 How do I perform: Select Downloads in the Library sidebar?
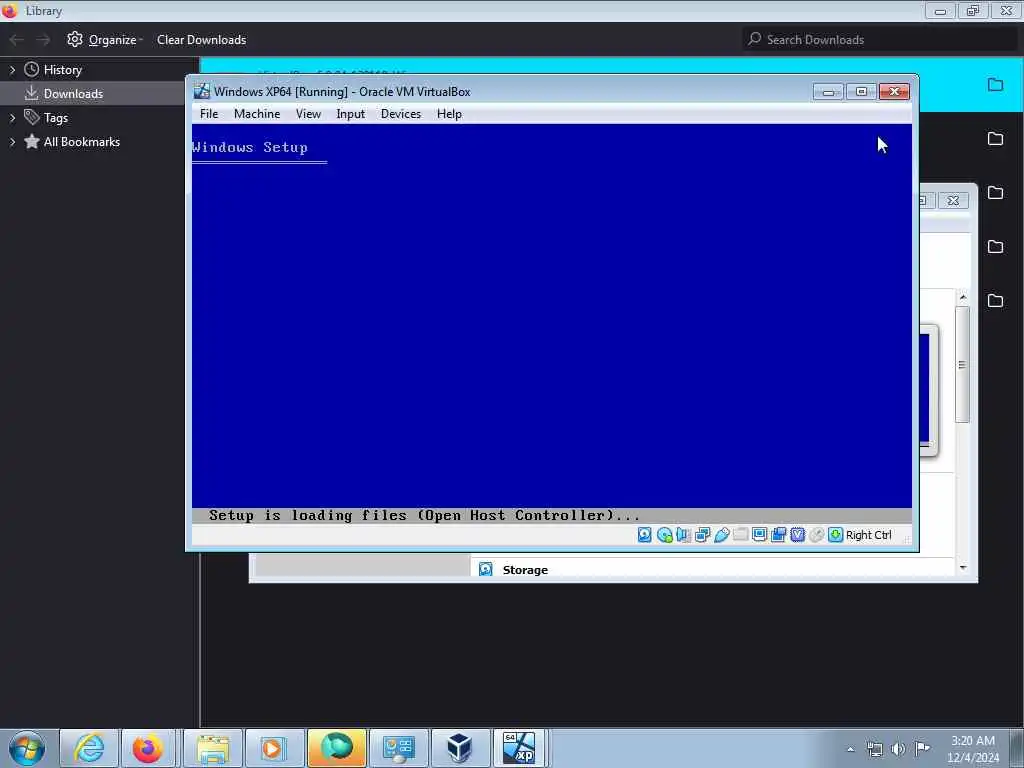tap(73, 93)
